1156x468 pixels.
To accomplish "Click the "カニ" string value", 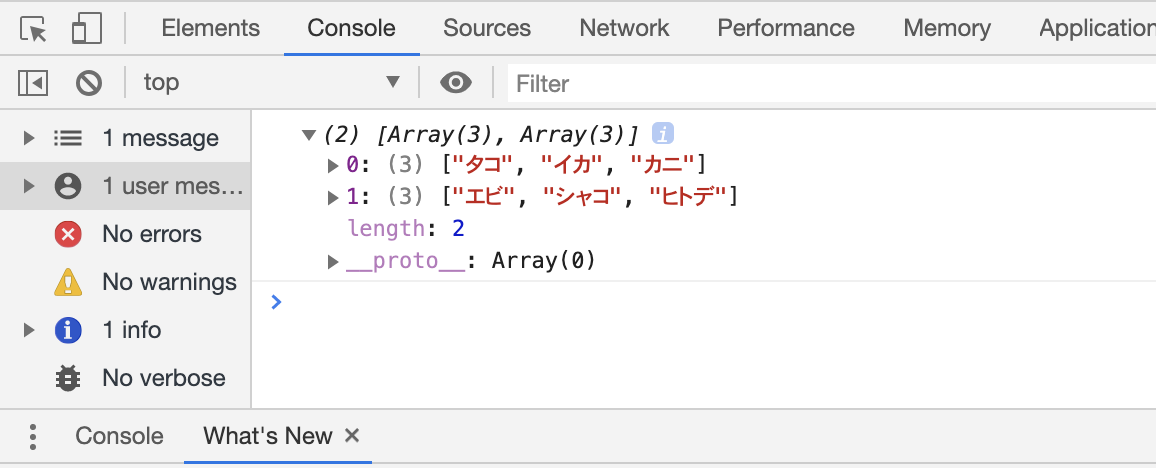I will pos(663,164).
